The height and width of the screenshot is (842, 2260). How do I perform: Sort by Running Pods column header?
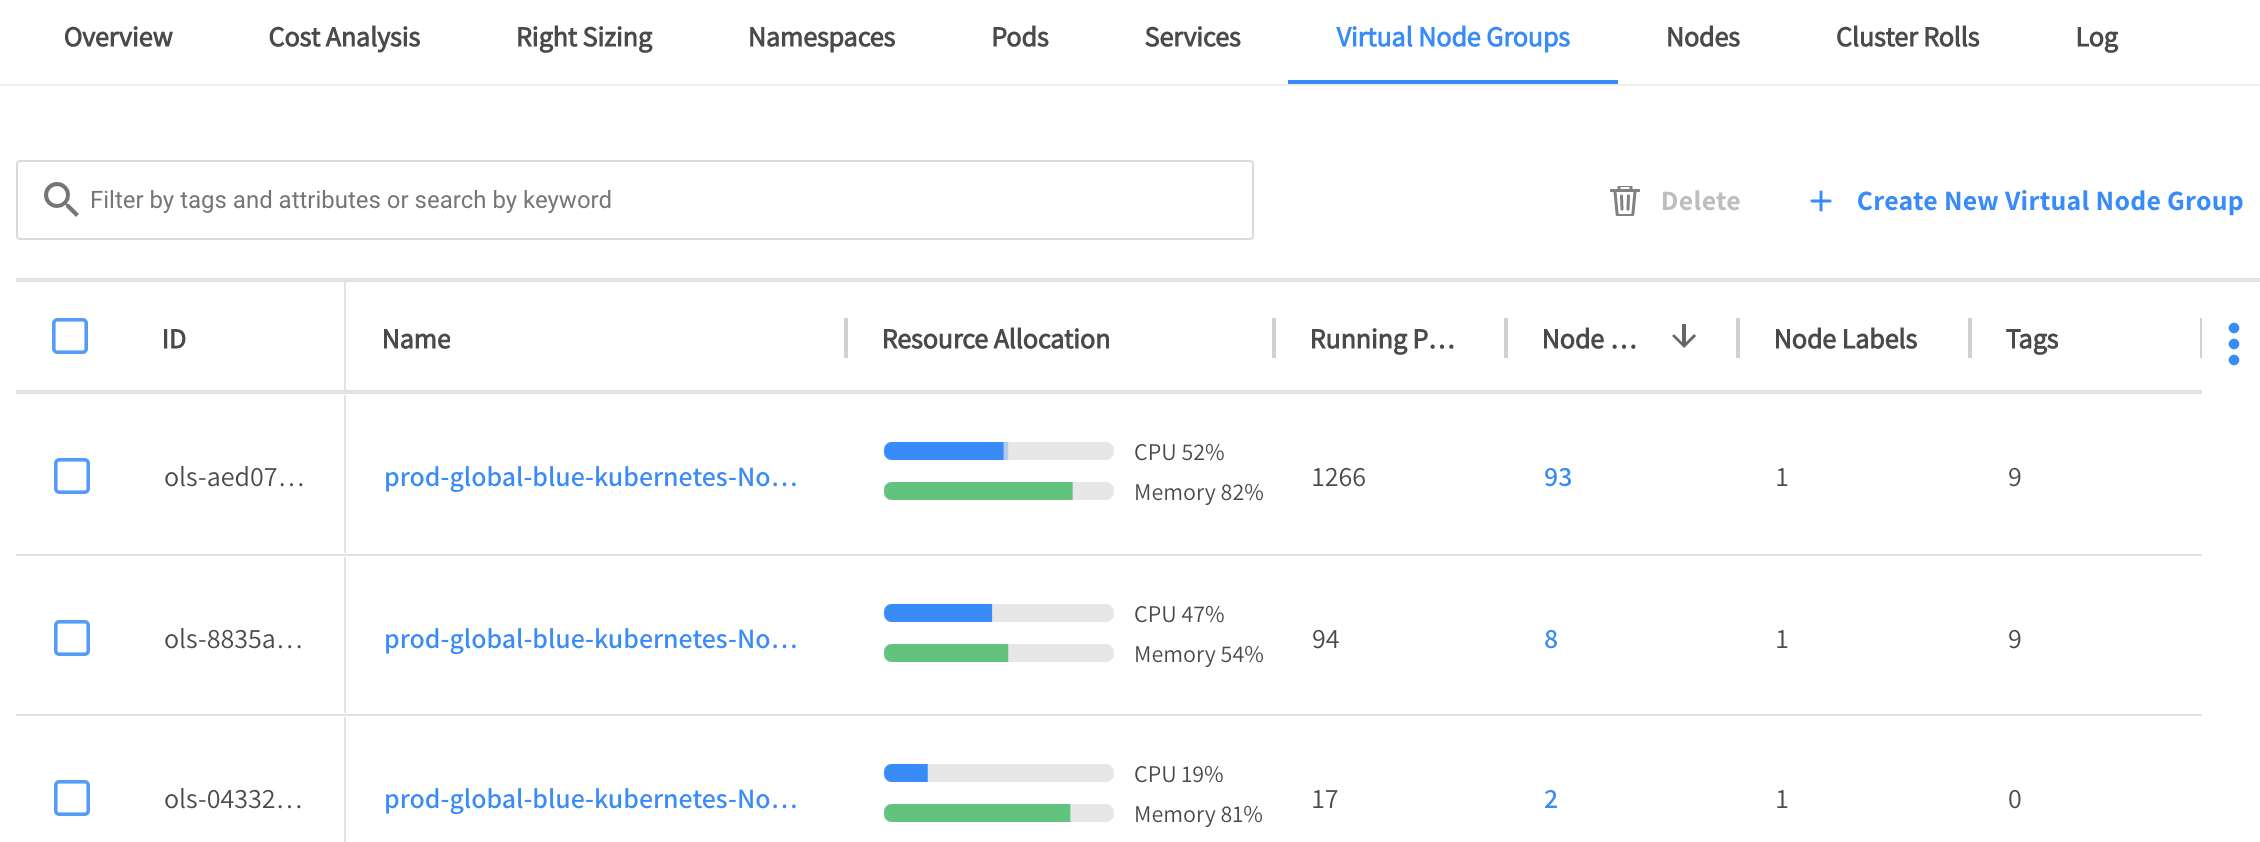1381,339
